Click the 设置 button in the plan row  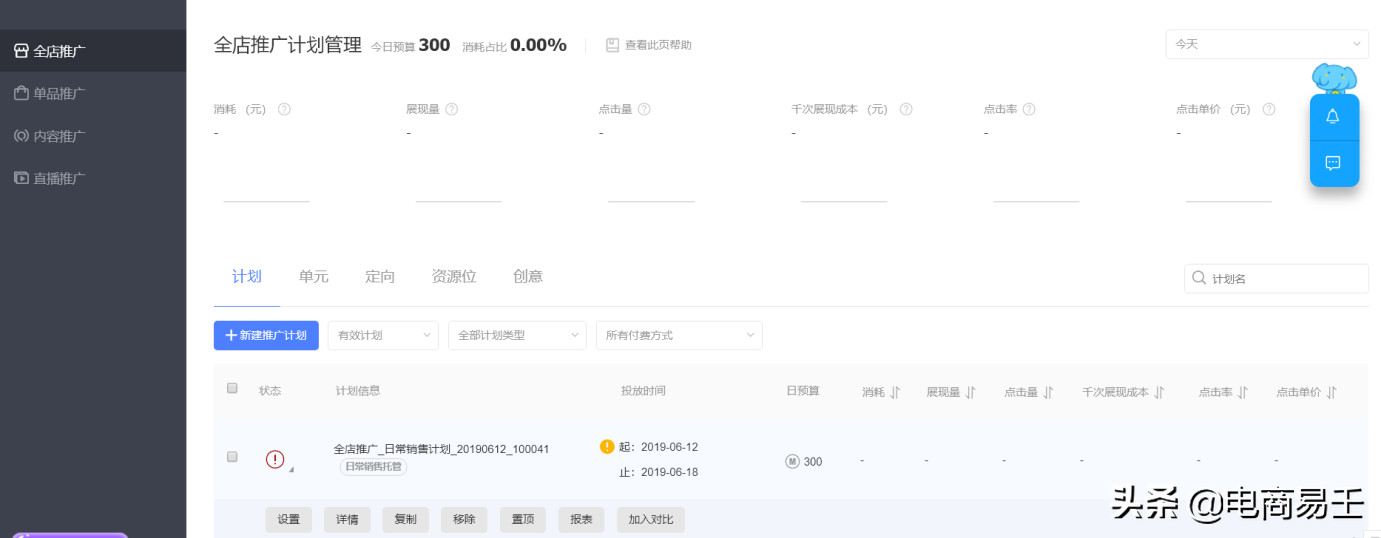tap(289, 520)
